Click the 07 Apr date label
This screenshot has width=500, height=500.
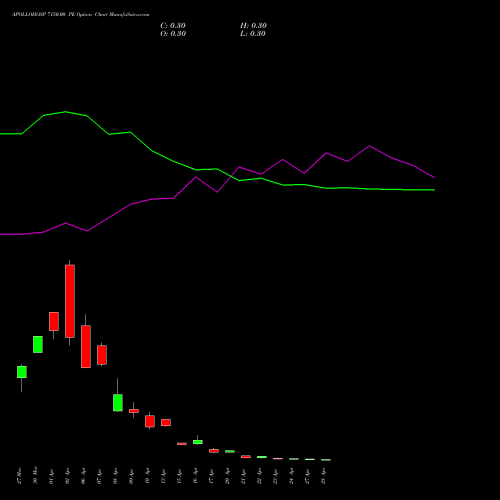tap(99, 476)
